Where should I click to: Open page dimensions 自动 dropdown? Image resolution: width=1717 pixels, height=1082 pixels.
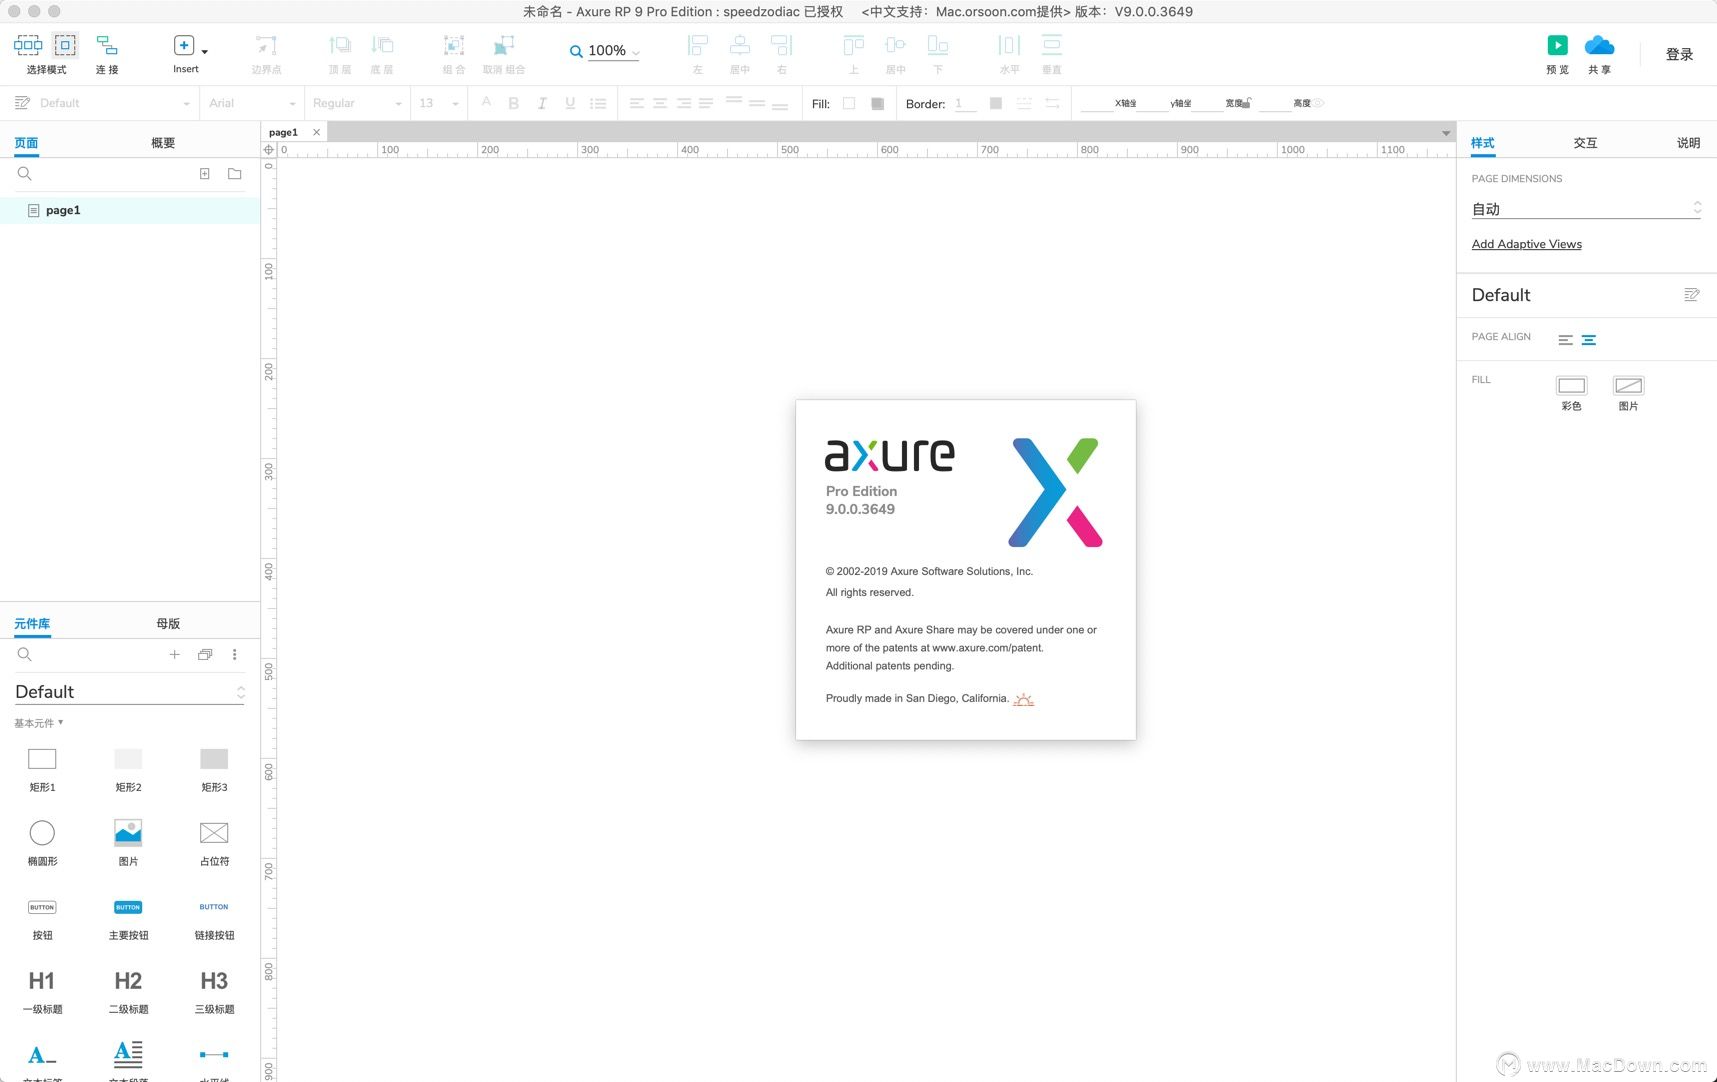coord(1586,209)
